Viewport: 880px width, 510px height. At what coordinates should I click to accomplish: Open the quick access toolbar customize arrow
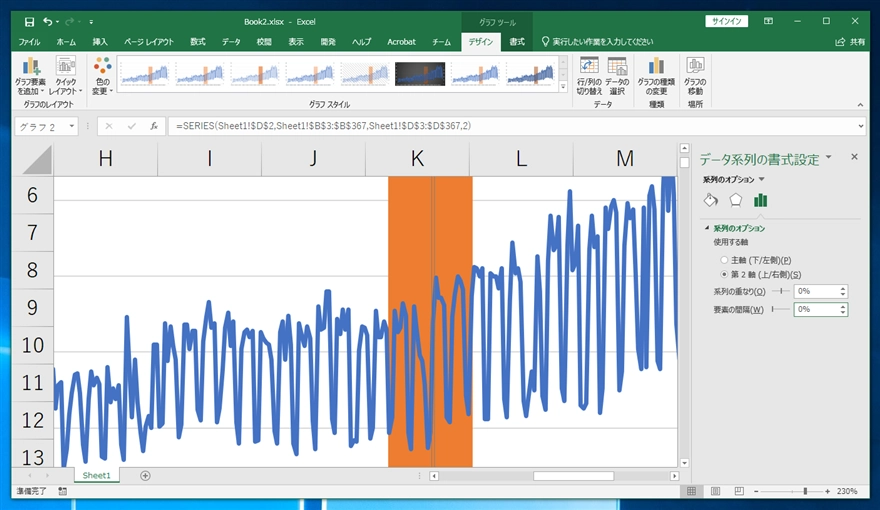(x=91, y=22)
